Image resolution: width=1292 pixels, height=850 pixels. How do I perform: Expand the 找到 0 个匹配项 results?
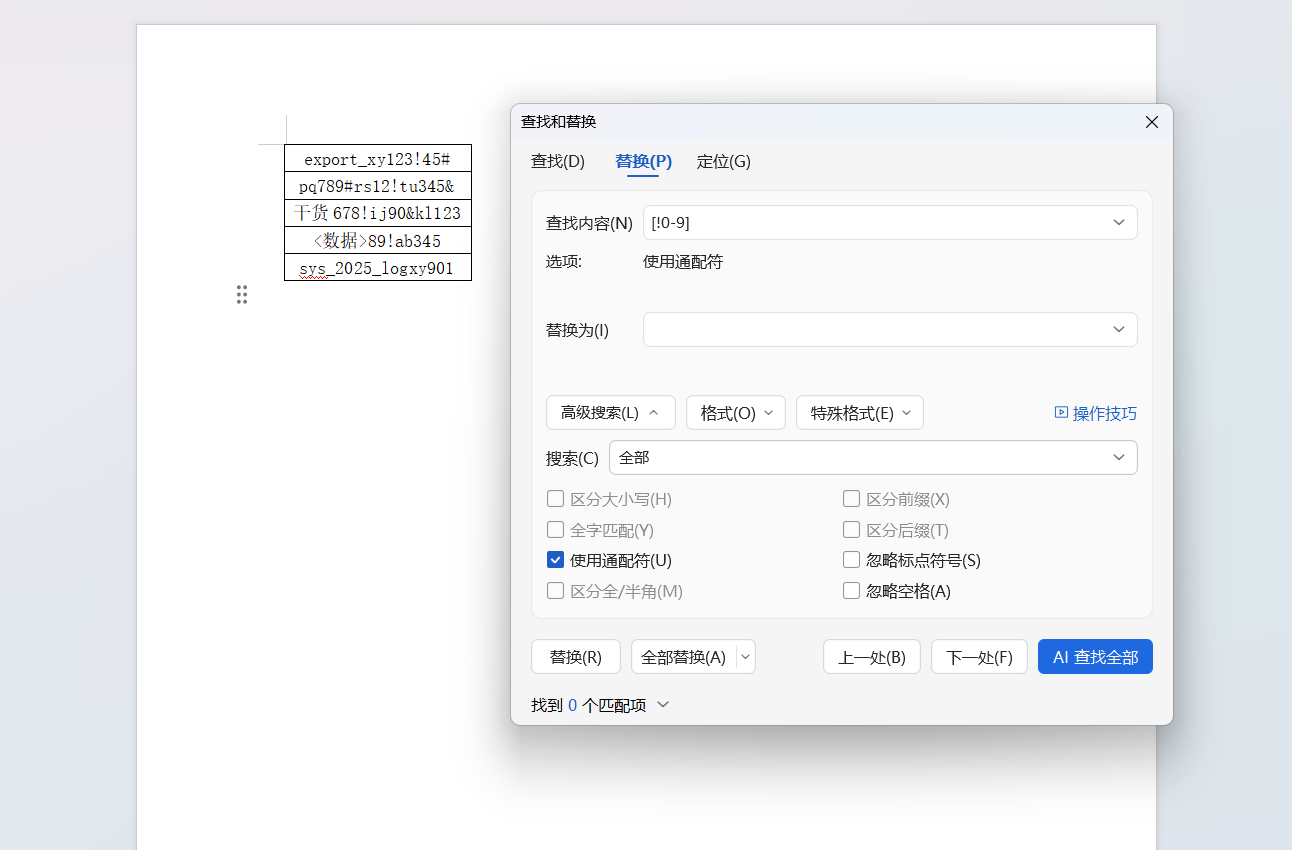(x=663, y=704)
